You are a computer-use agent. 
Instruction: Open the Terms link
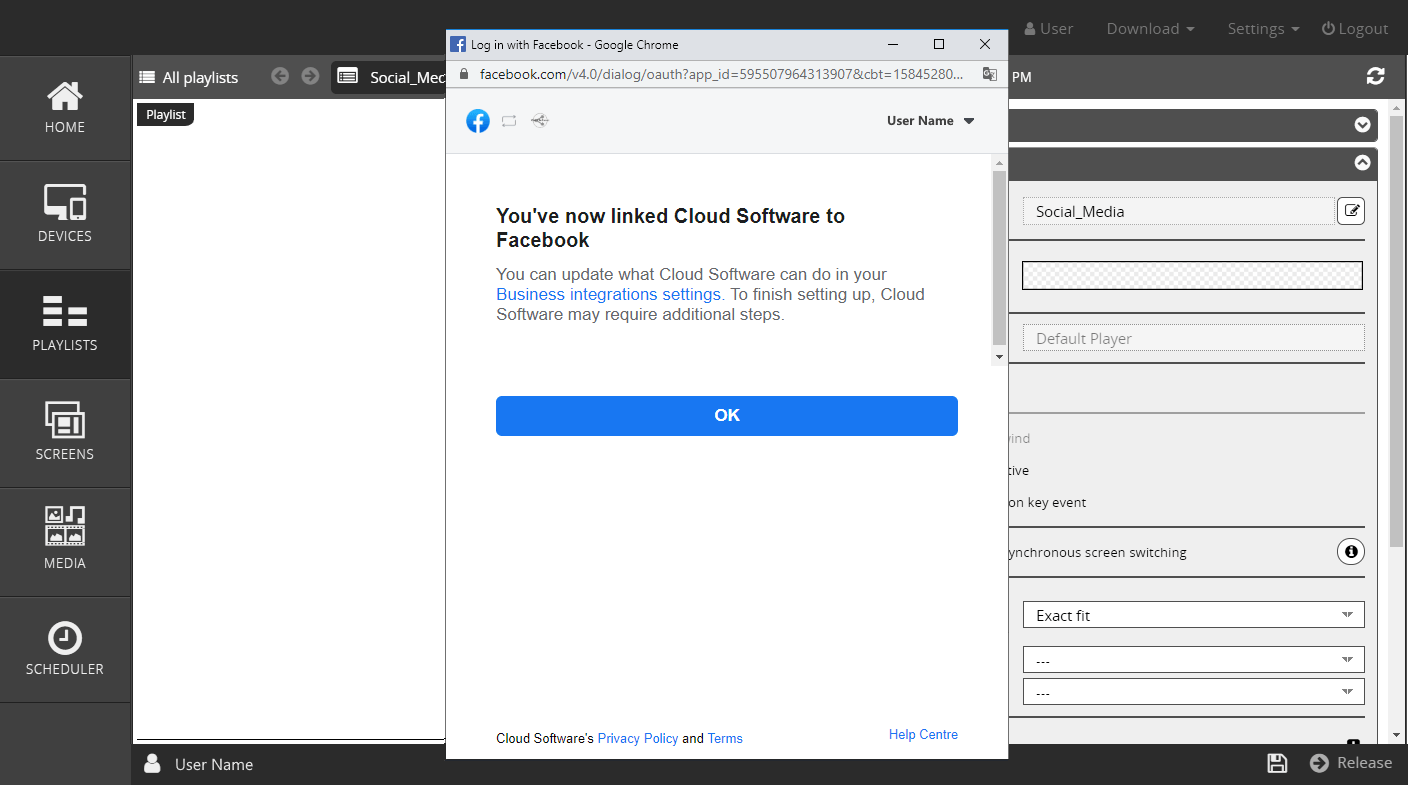pyautogui.click(x=725, y=738)
